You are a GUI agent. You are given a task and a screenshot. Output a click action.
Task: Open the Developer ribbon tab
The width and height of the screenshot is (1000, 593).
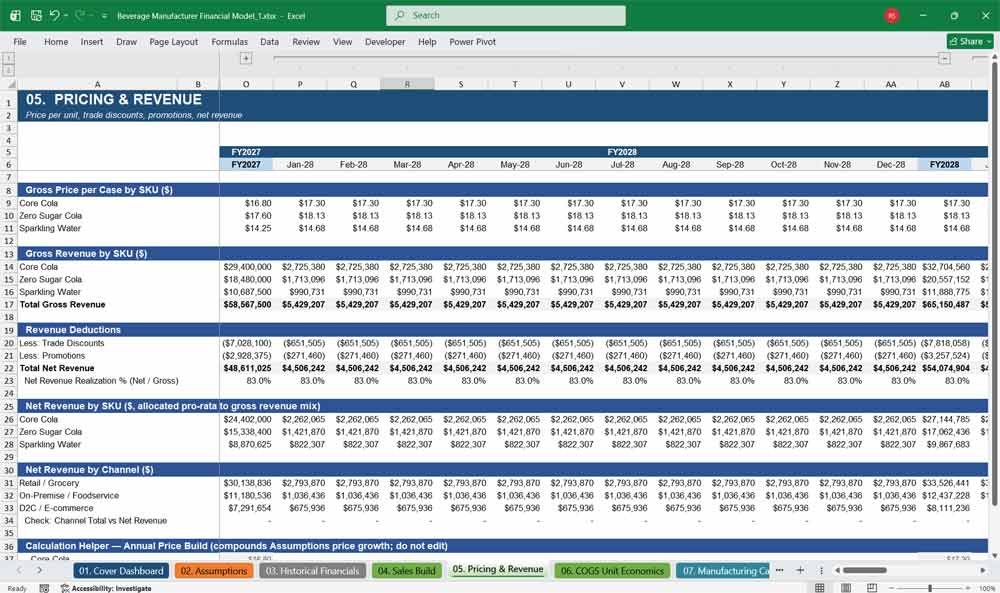click(385, 41)
